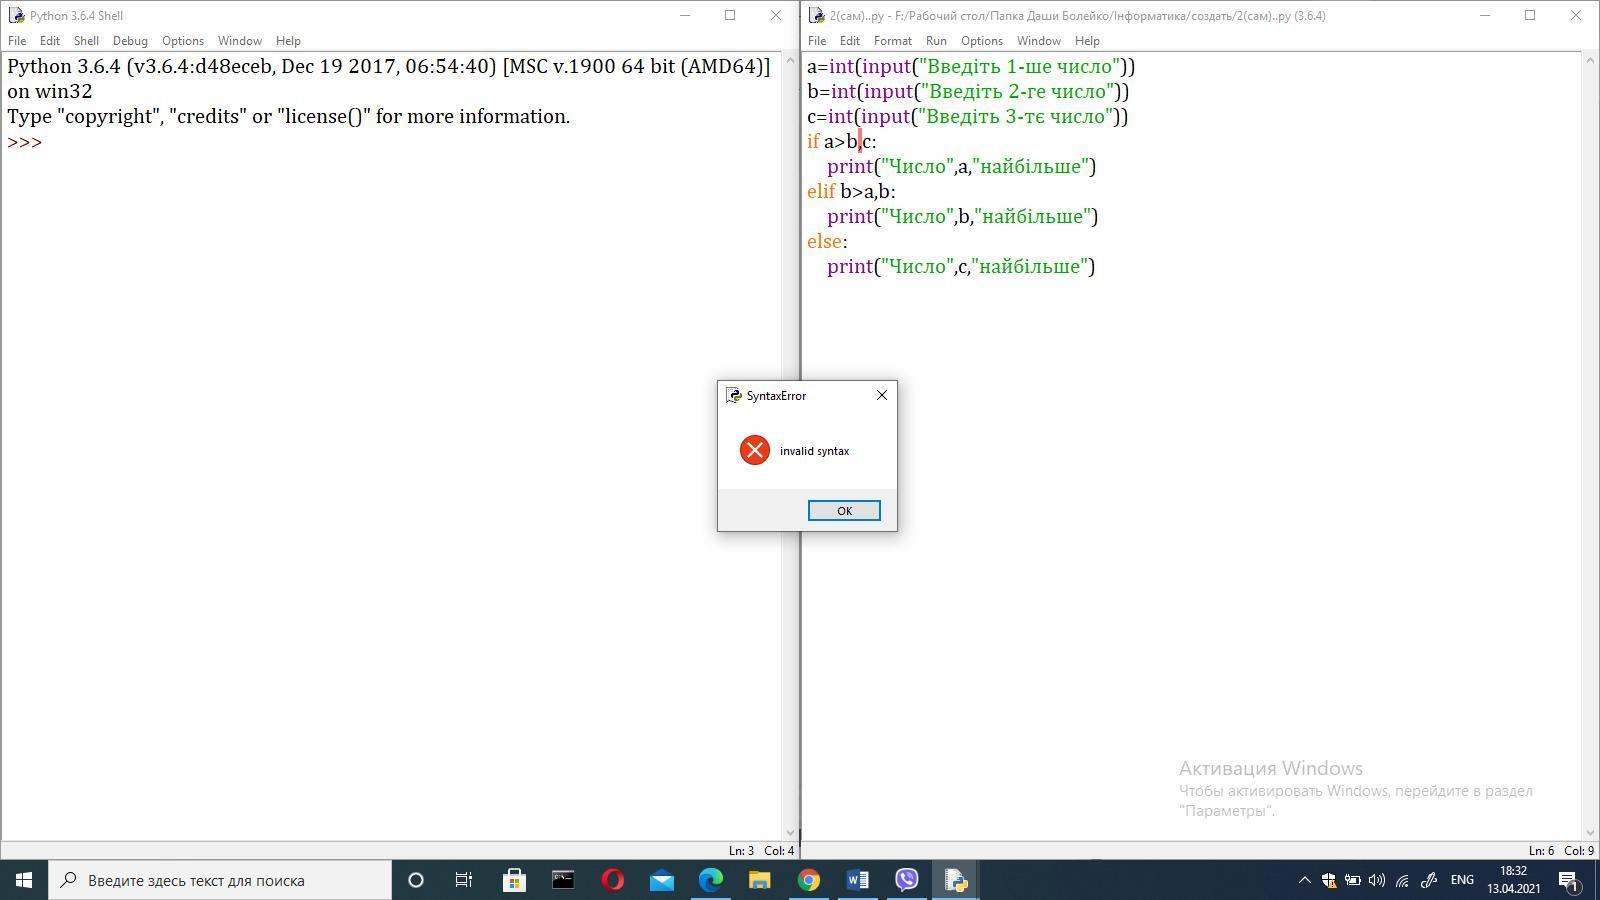Open Shell menu in Python Shell window

pos(86,41)
